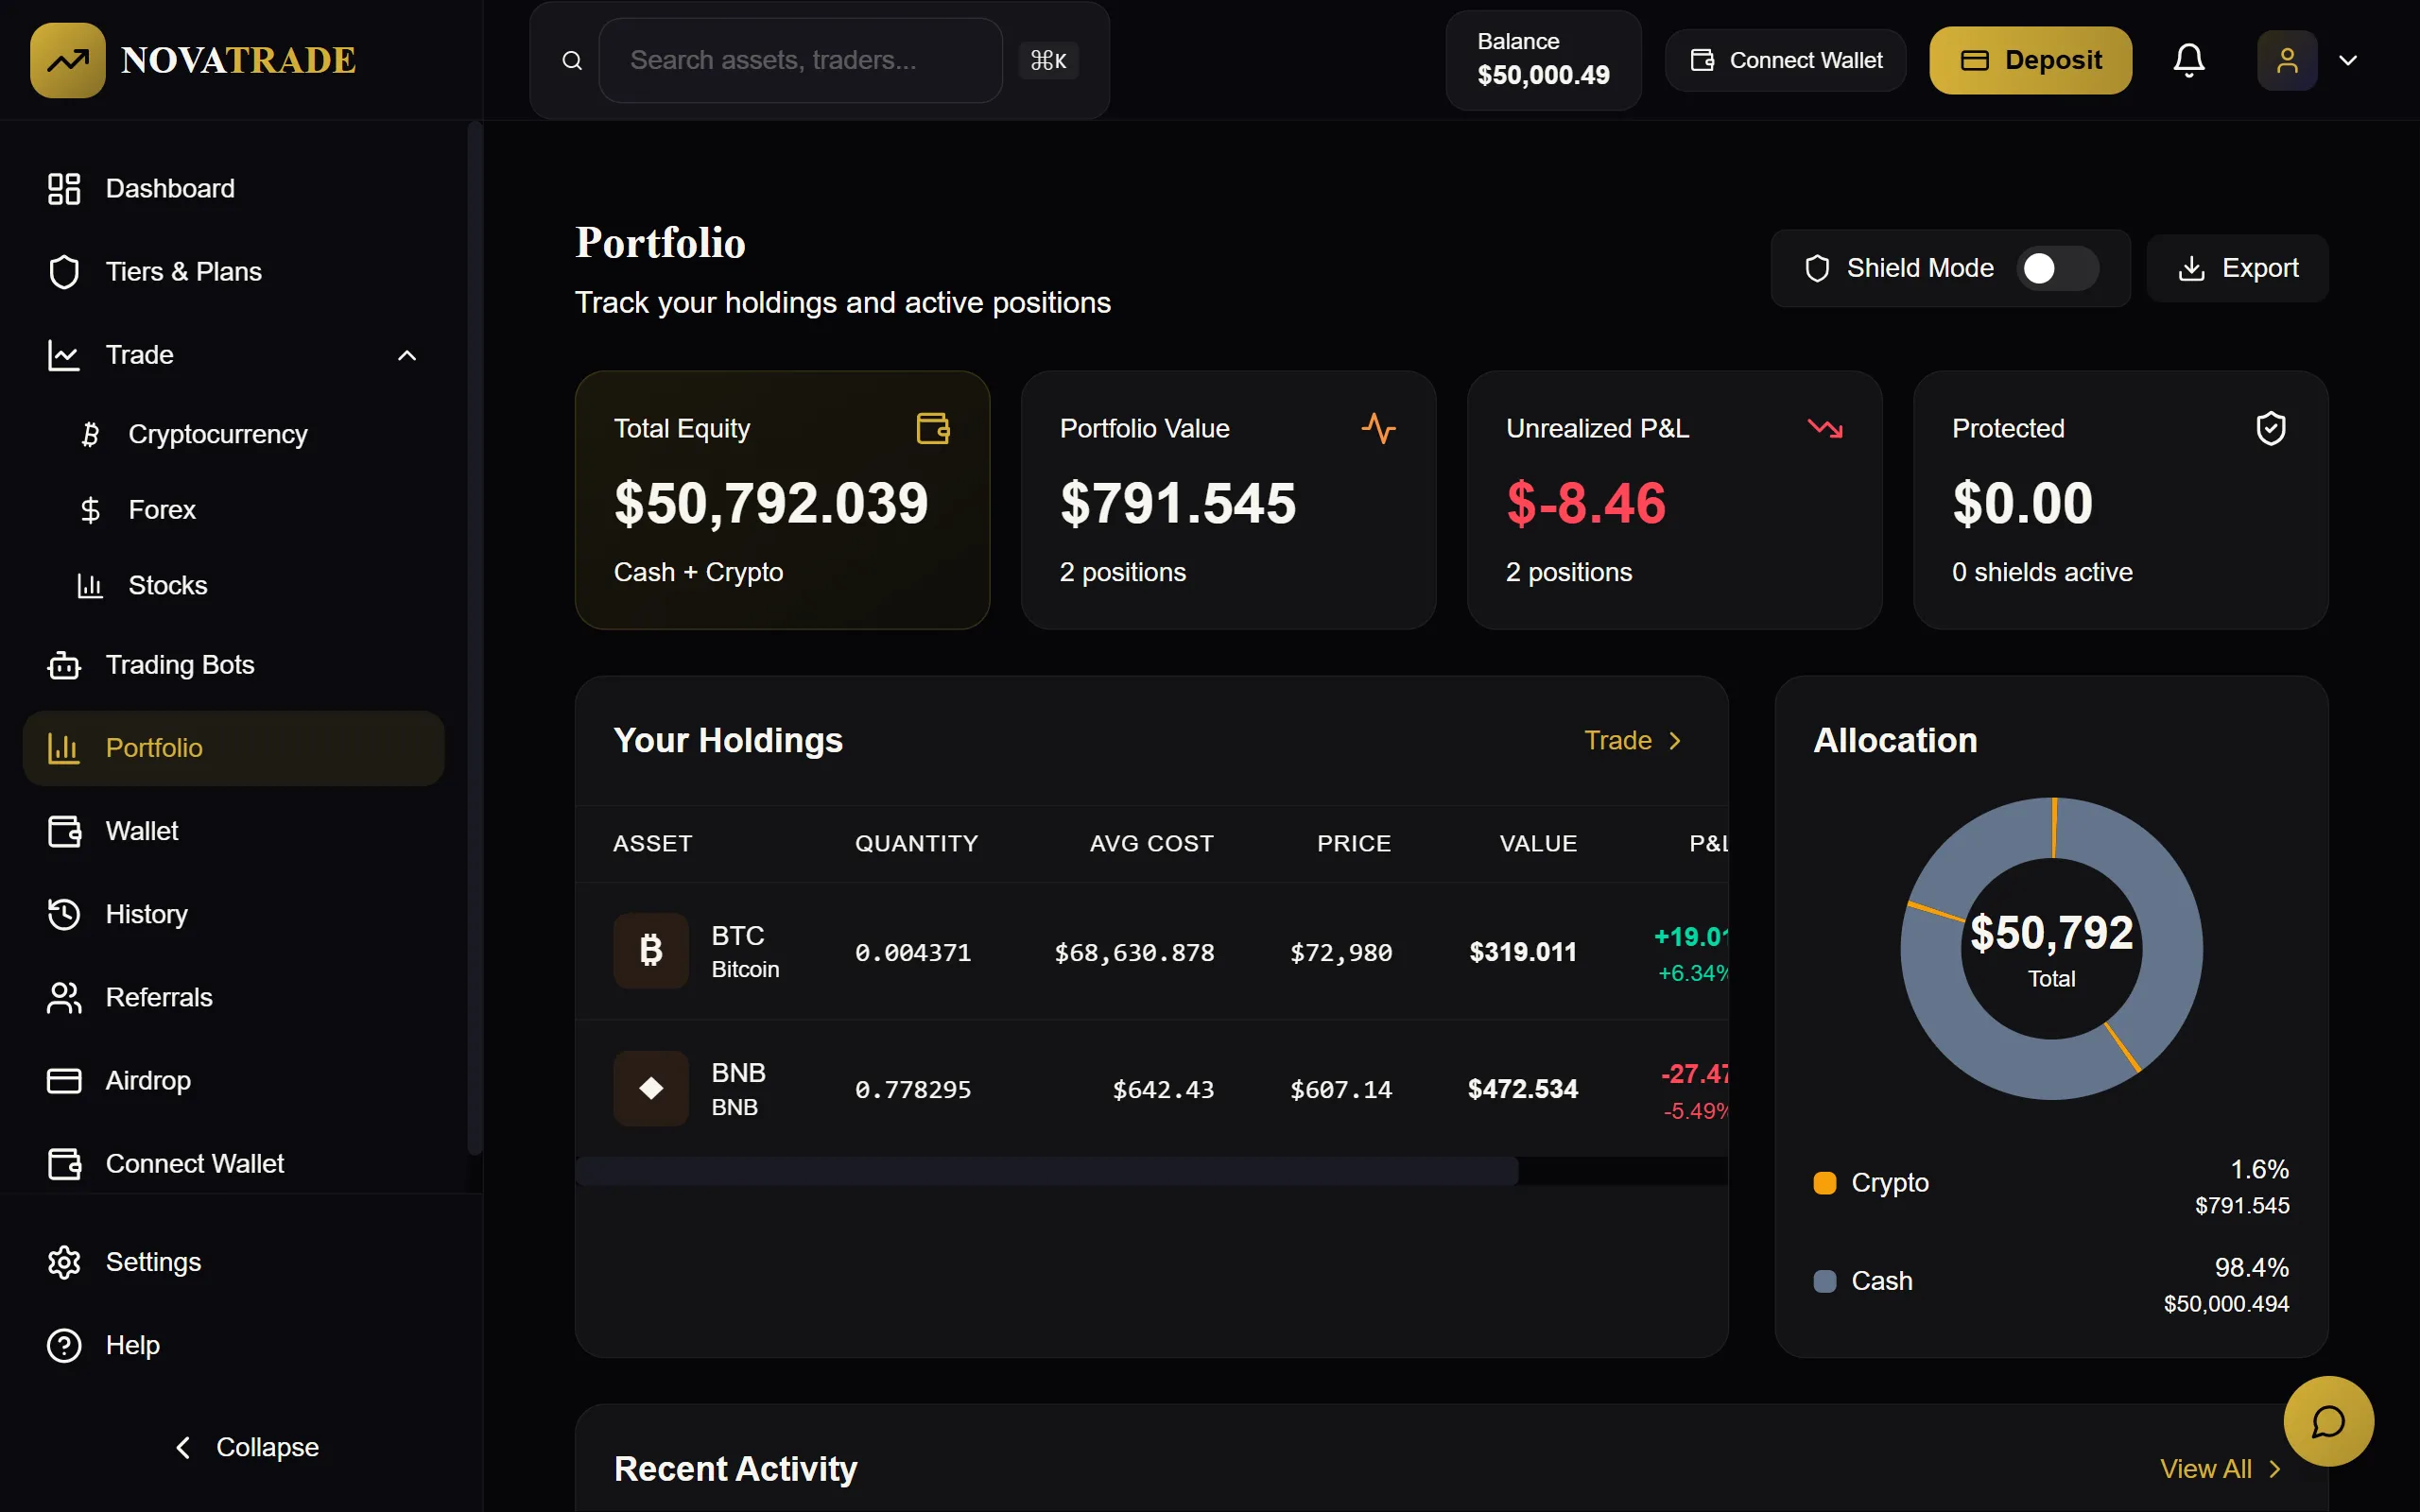Image resolution: width=2420 pixels, height=1512 pixels.
Task: Click the Balance $50,000.49 box
Action: pos(1543,60)
